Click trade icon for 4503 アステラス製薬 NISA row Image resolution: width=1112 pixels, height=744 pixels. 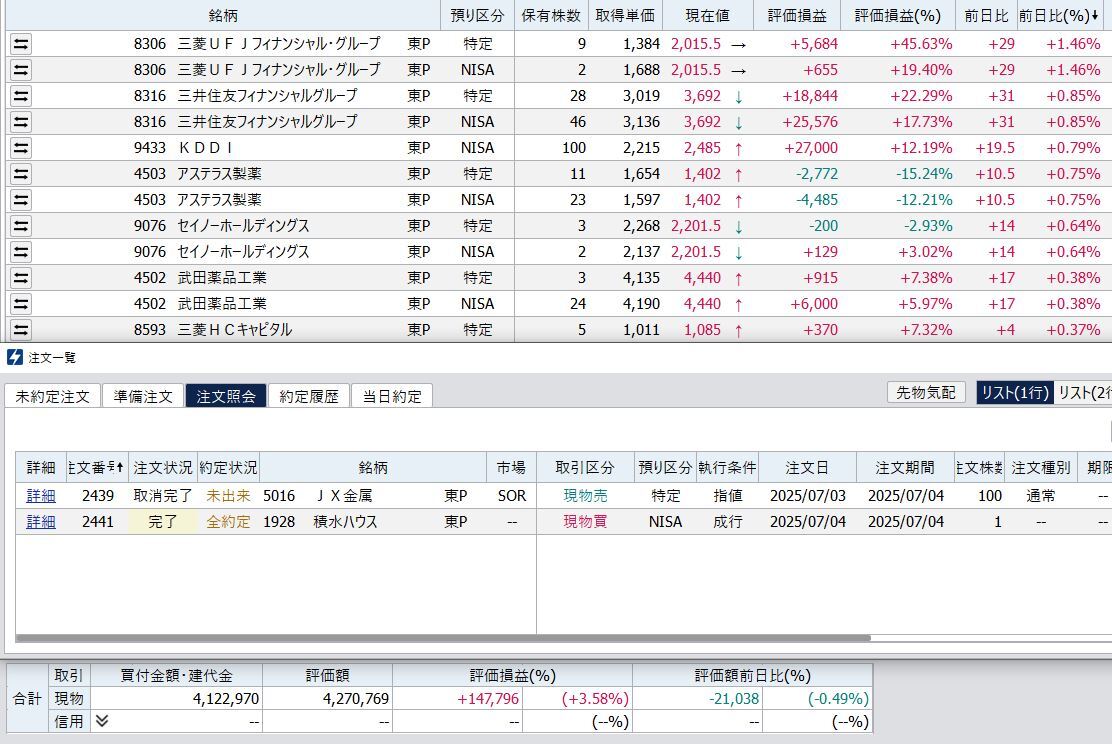click(x=21, y=200)
